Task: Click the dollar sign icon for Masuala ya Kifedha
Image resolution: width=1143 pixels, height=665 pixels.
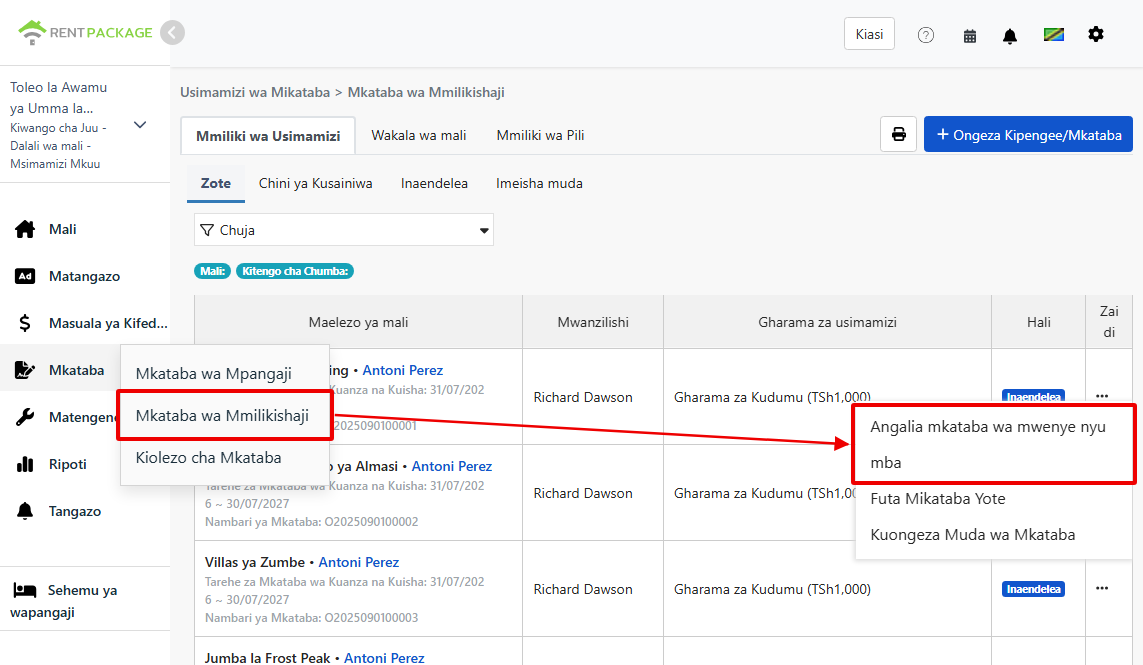Action: click(x=25, y=323)
